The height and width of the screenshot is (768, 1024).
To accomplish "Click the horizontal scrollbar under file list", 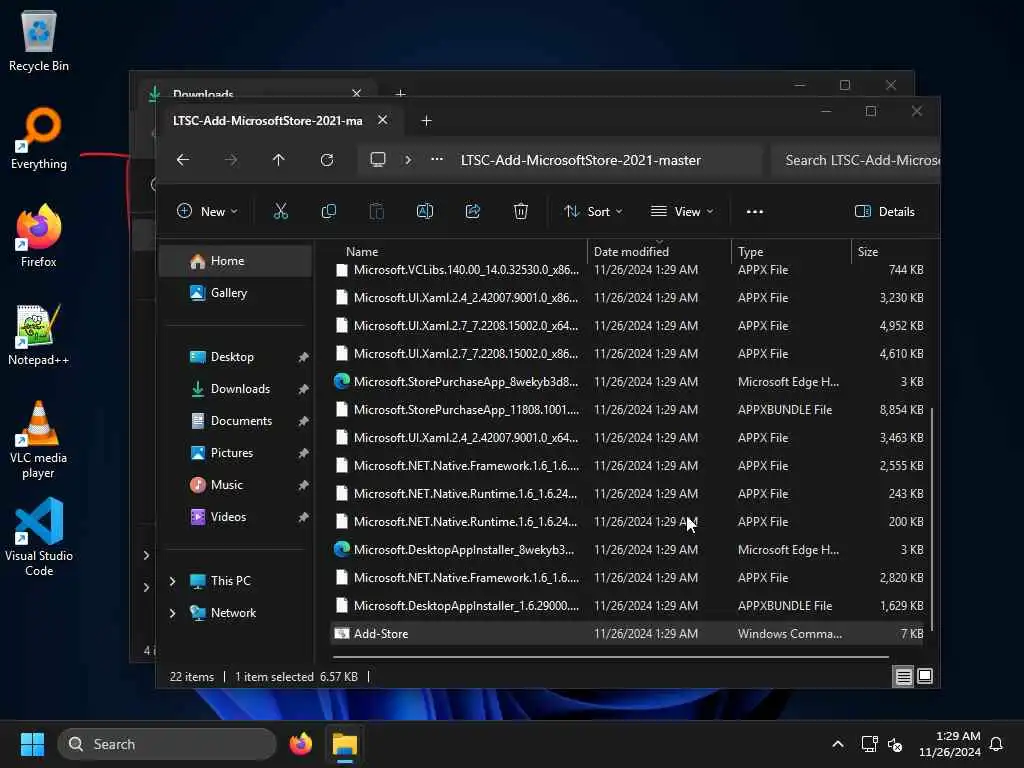I will tap(611, 656).
